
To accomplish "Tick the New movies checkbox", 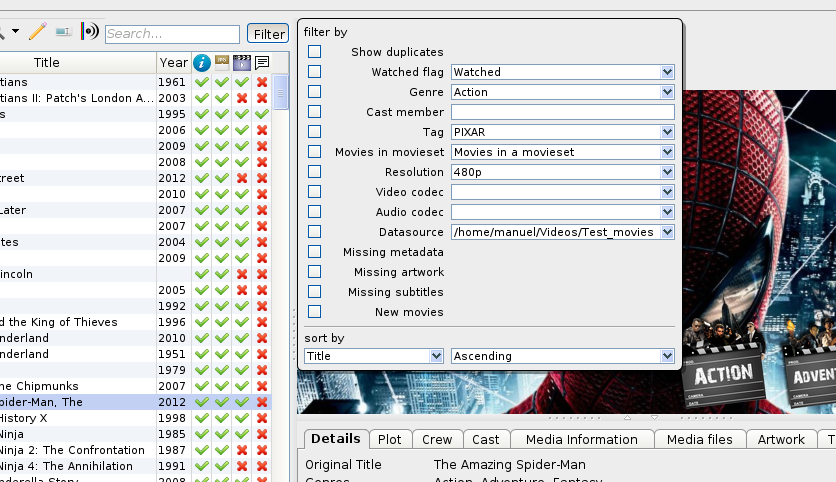I will [x=315, y=311].
